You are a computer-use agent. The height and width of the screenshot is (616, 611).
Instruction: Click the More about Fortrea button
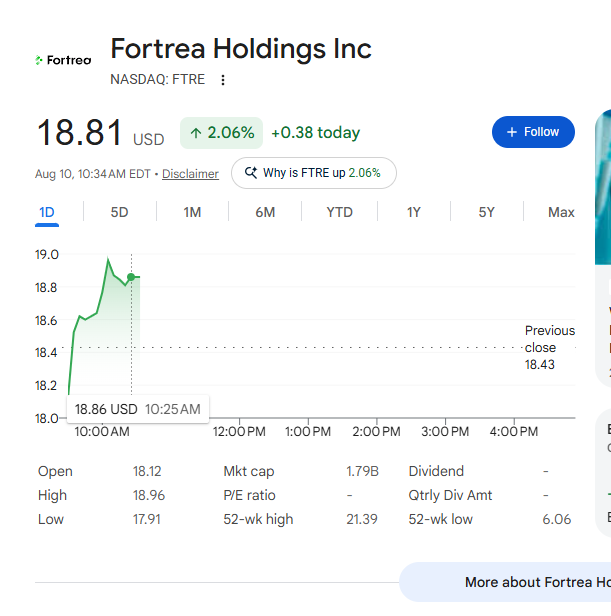pos(505,582)
